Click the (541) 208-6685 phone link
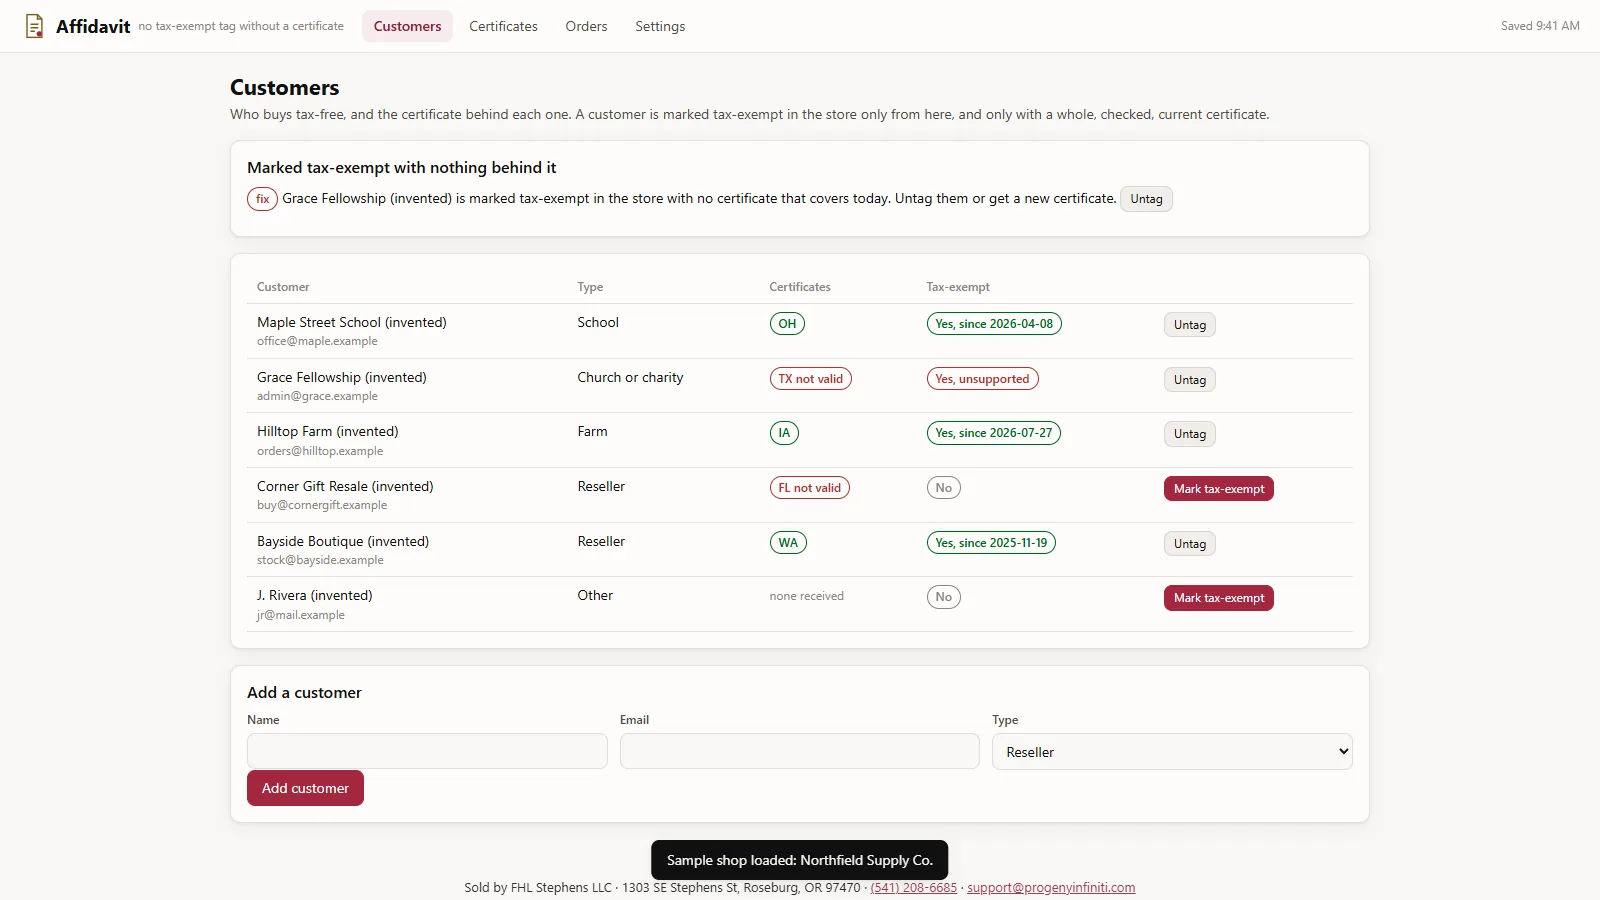Image resolution: width=1600 pixels, height=900 pixels. (x=913, y=888)
